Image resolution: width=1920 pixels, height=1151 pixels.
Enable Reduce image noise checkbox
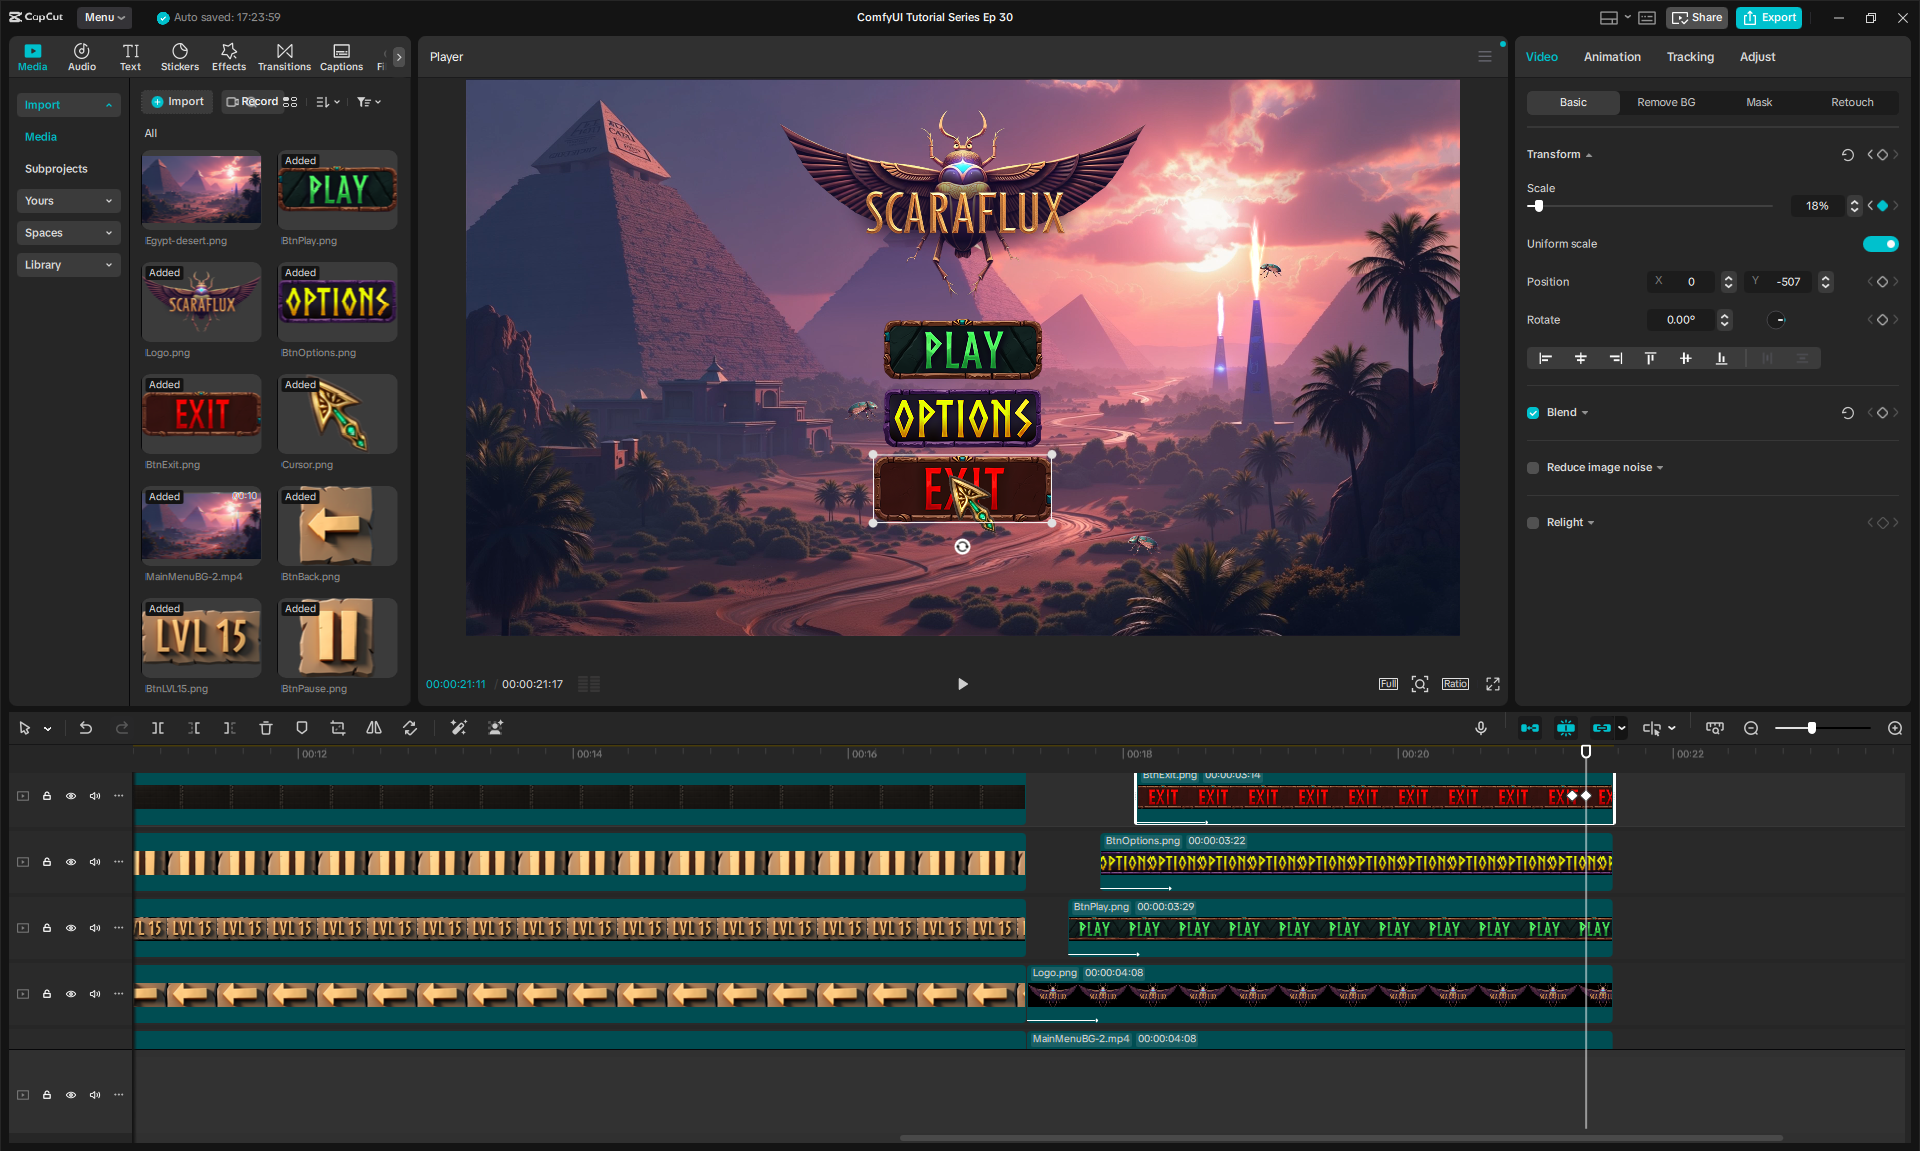click(x=1533, y=468)
